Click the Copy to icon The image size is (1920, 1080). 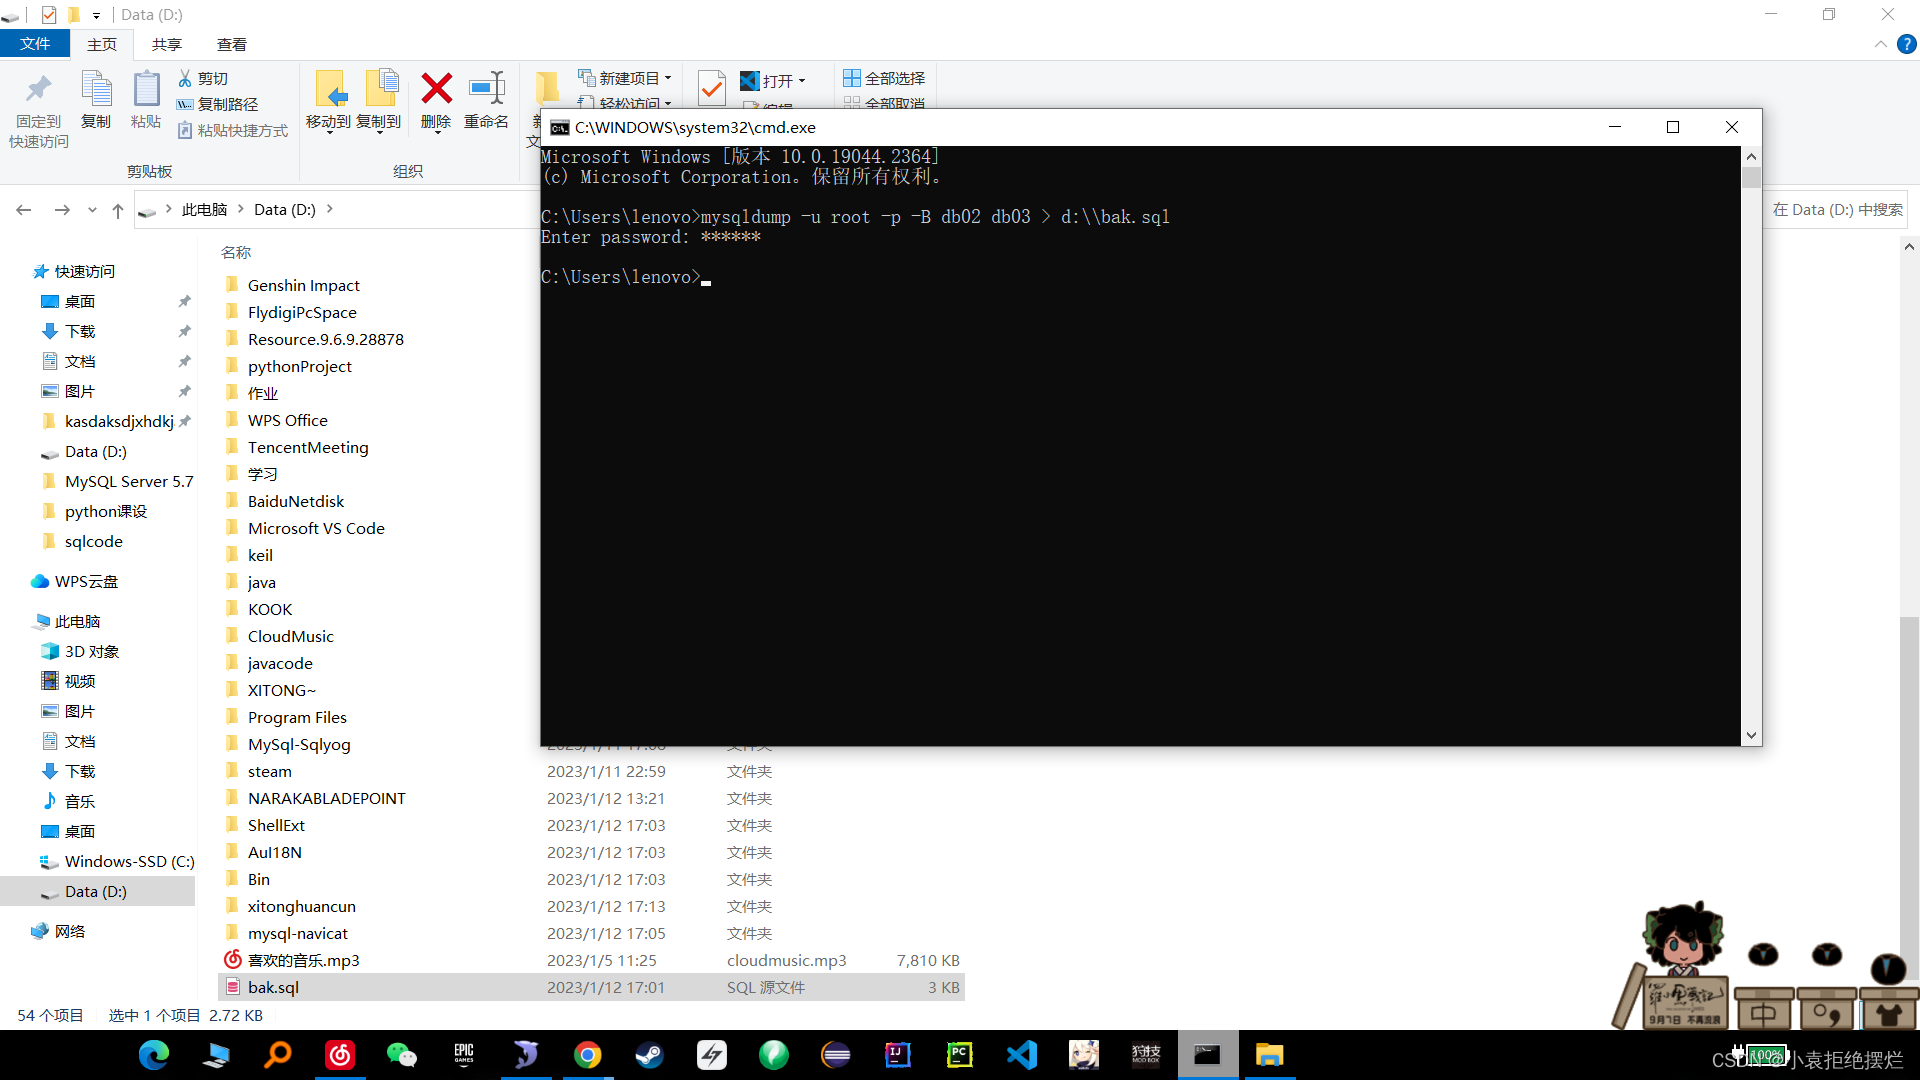pos(379,100)
